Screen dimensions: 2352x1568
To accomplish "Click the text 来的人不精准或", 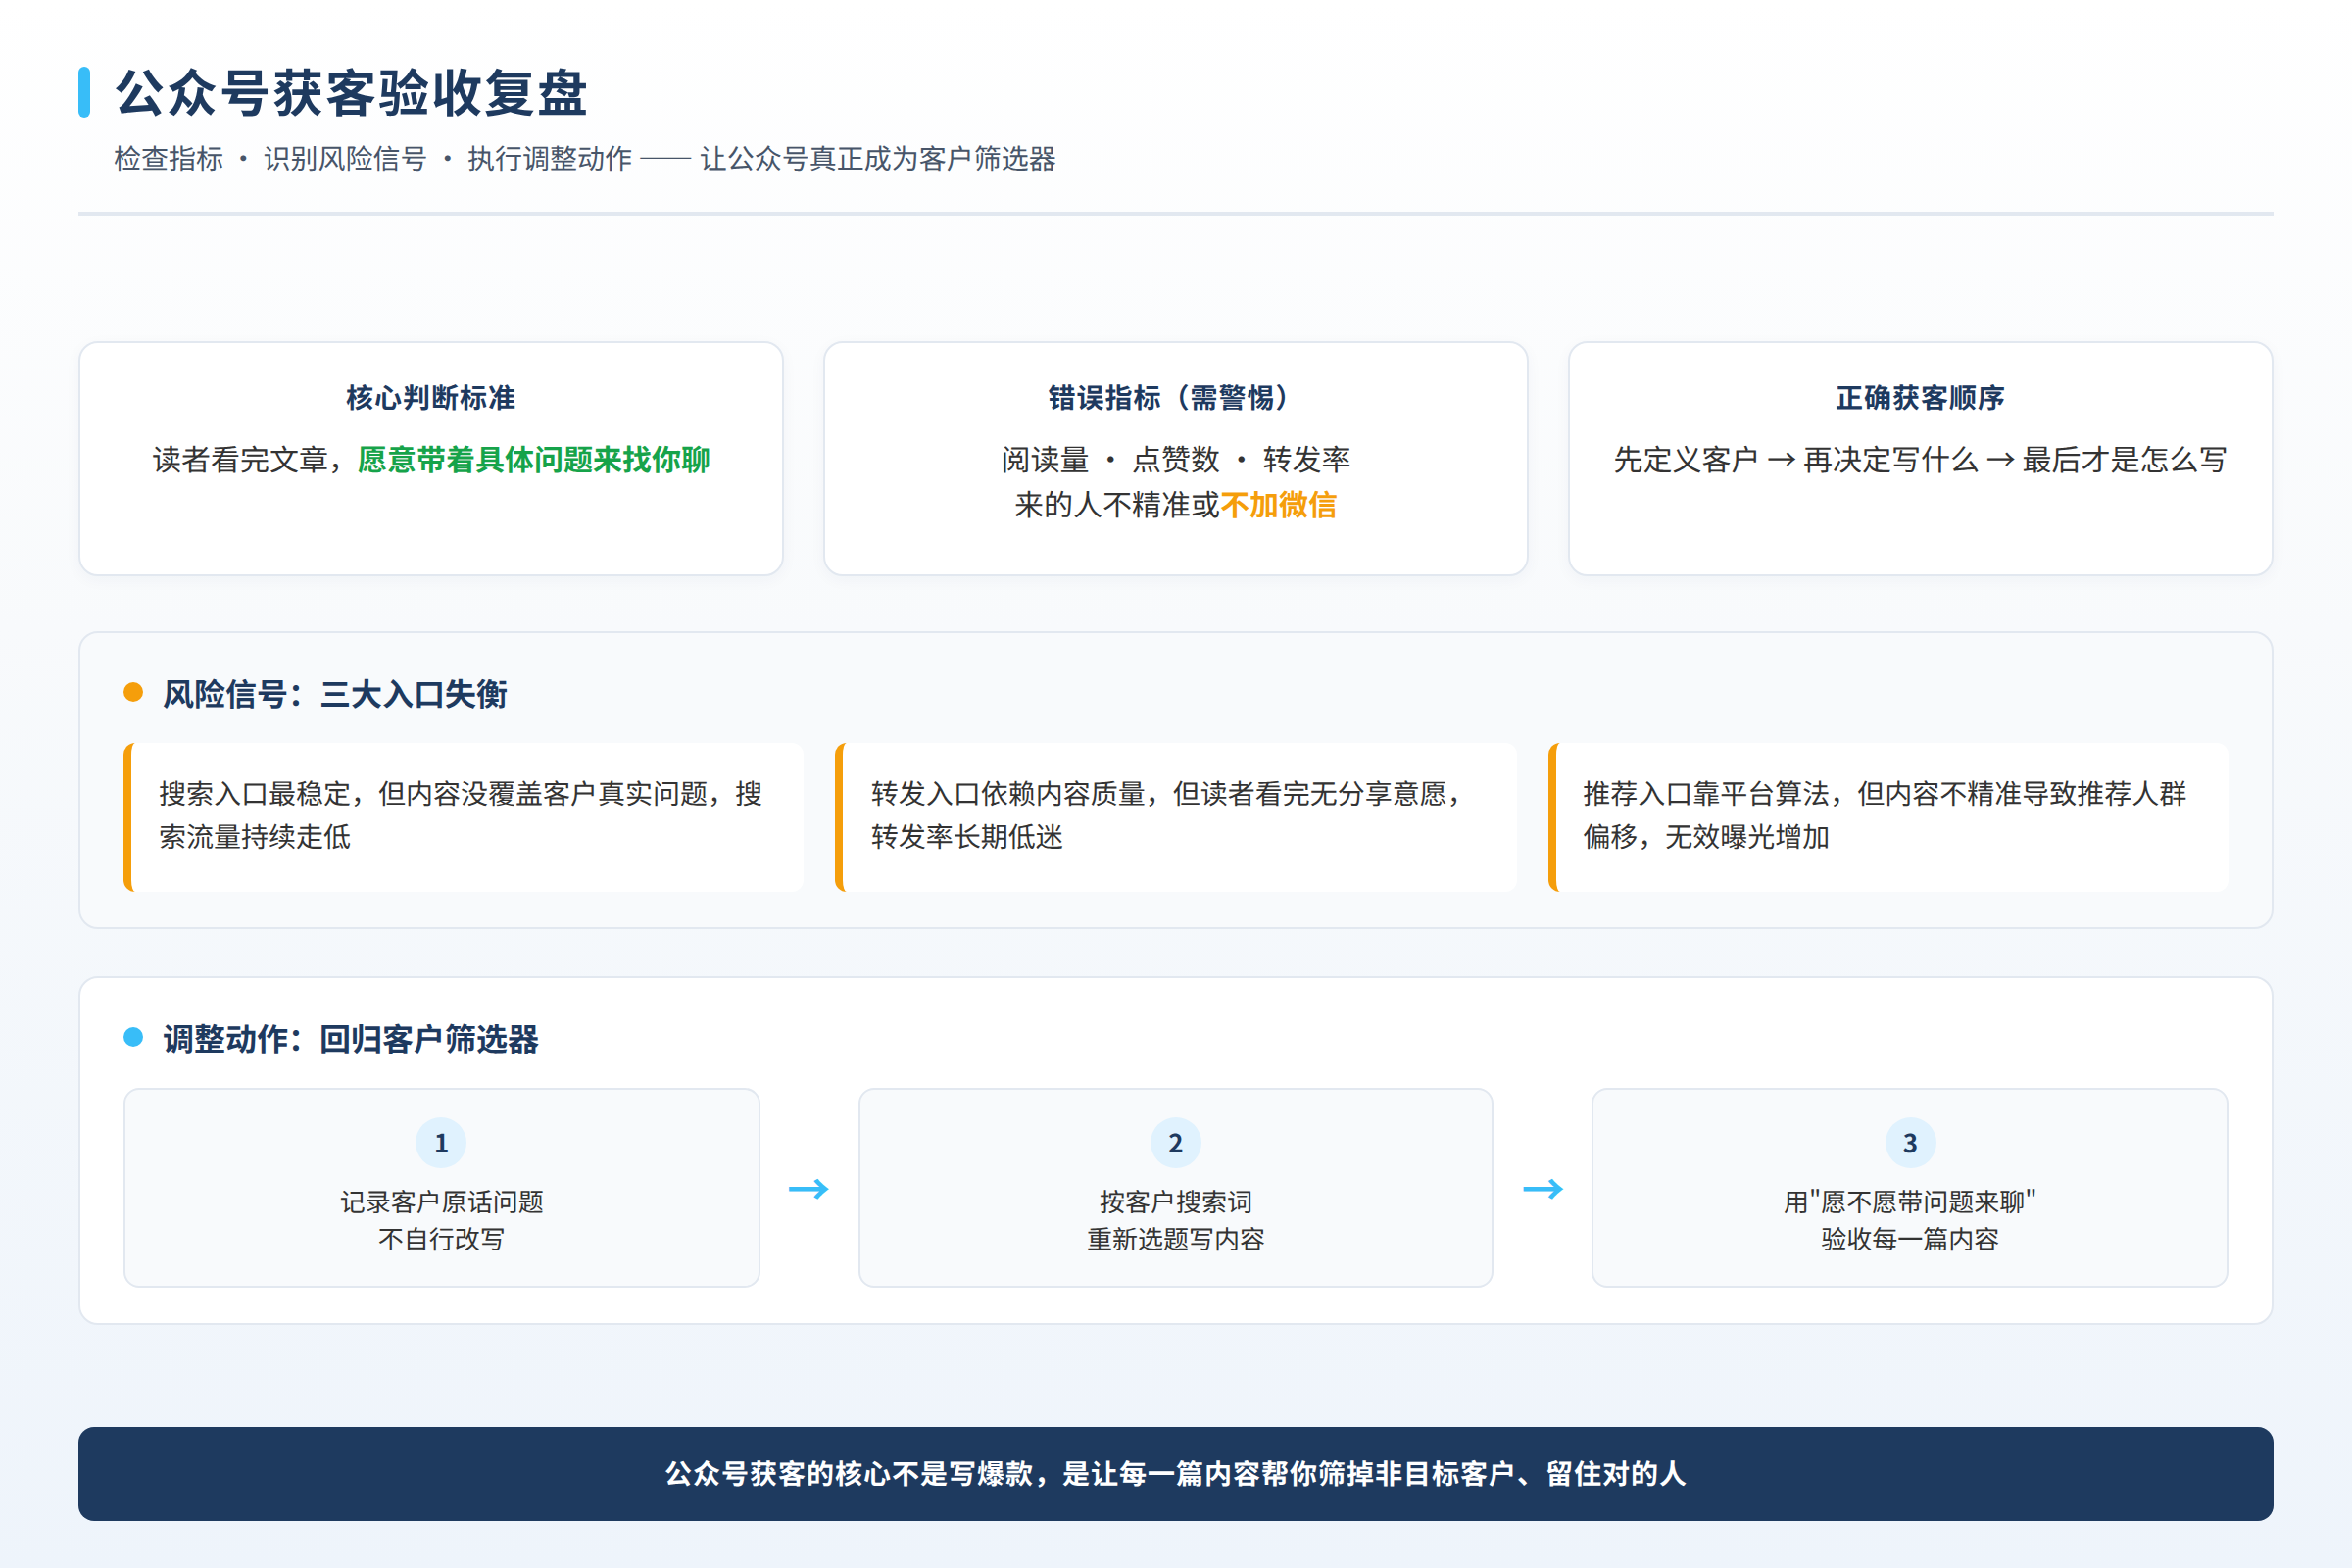I will [1117, 505].
